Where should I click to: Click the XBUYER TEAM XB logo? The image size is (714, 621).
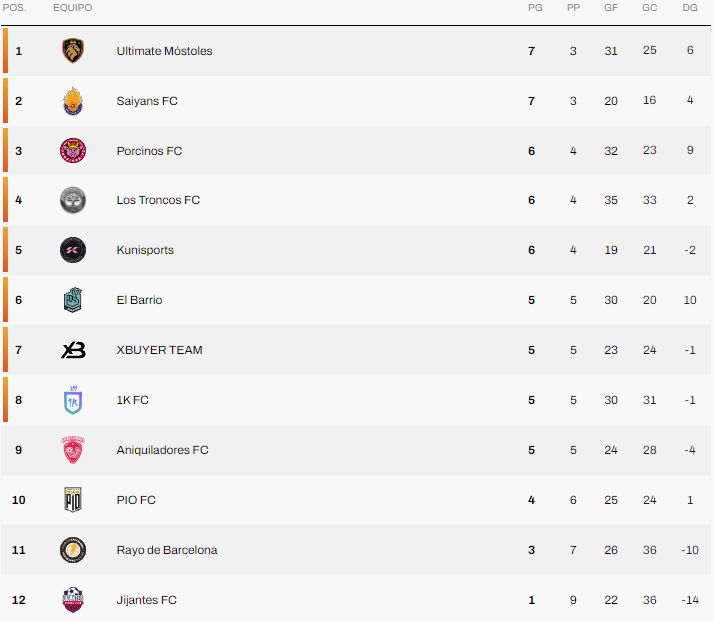click(73, 350)
